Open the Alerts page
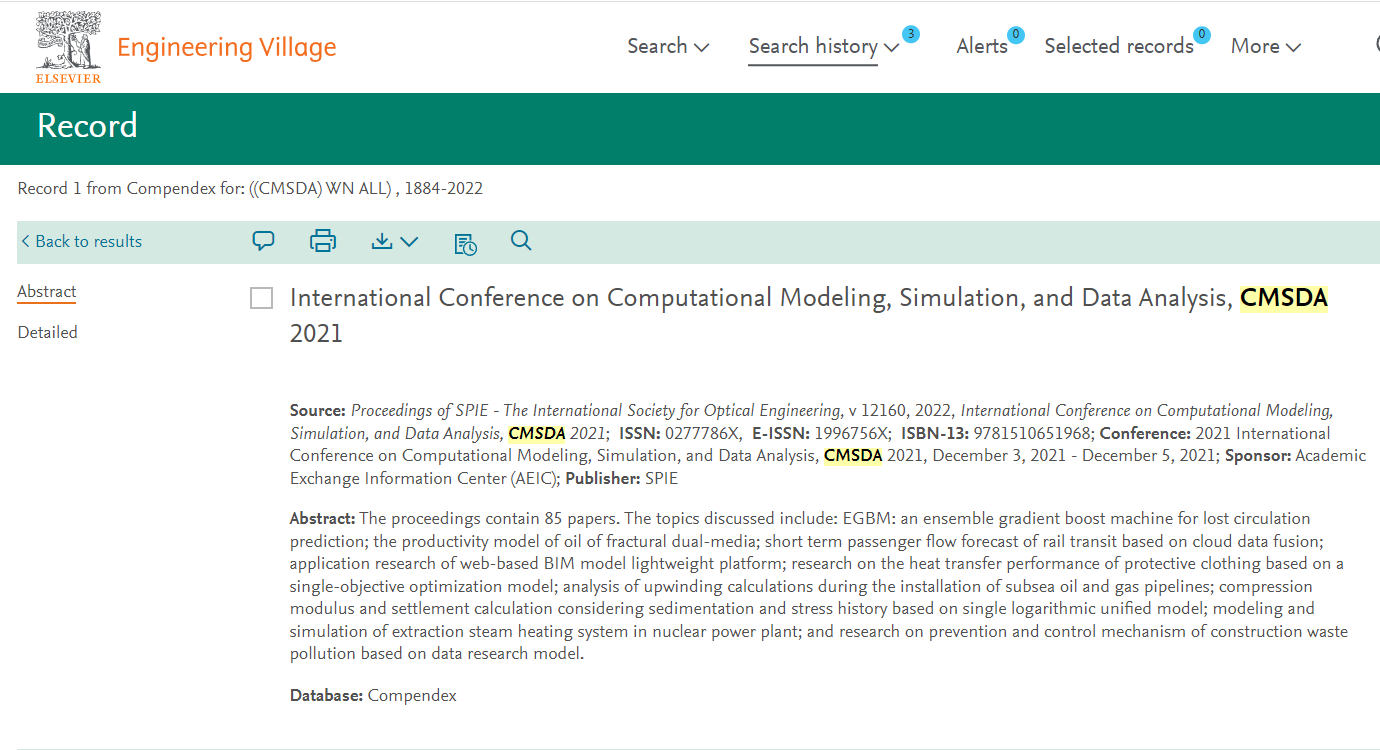The height and width of the screenshot is (750, 1380). click(x=981, y=46)
